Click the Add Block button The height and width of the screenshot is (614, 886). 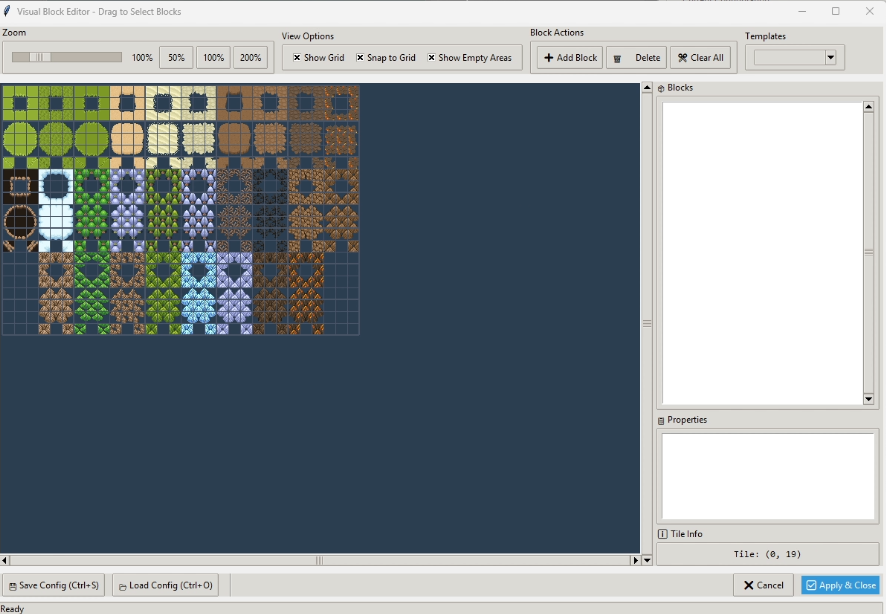pyautogui.click(x=570, y=58)
